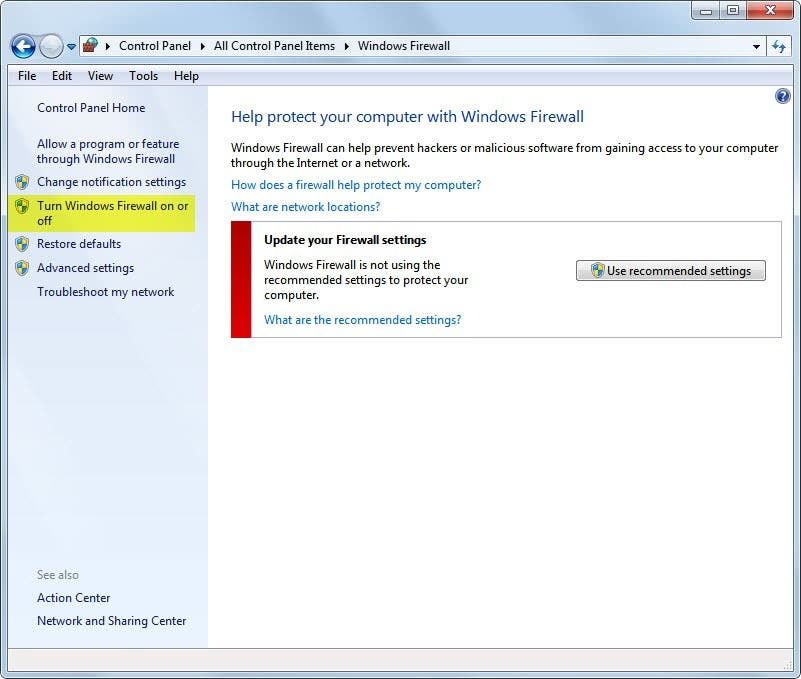Maximize the Windows Firewall window
This screenshot has height=679, width=801.
[x=733, y=10]
